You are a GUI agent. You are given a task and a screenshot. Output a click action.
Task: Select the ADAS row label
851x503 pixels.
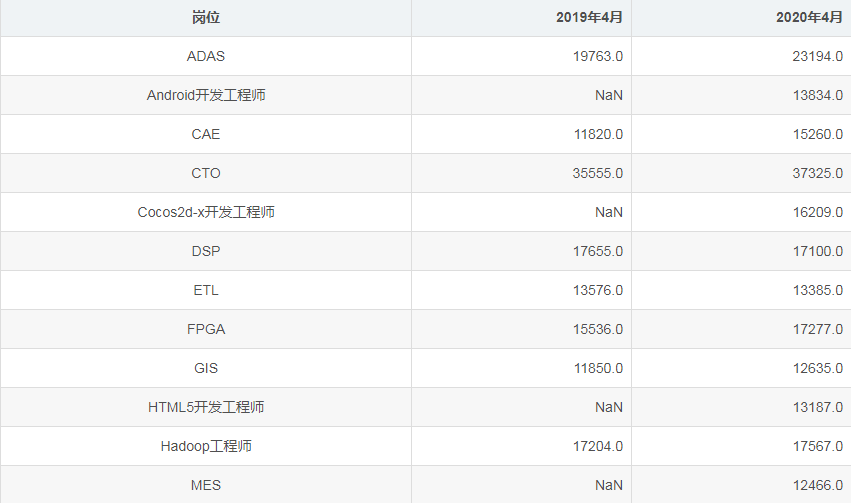coord(206,57)
